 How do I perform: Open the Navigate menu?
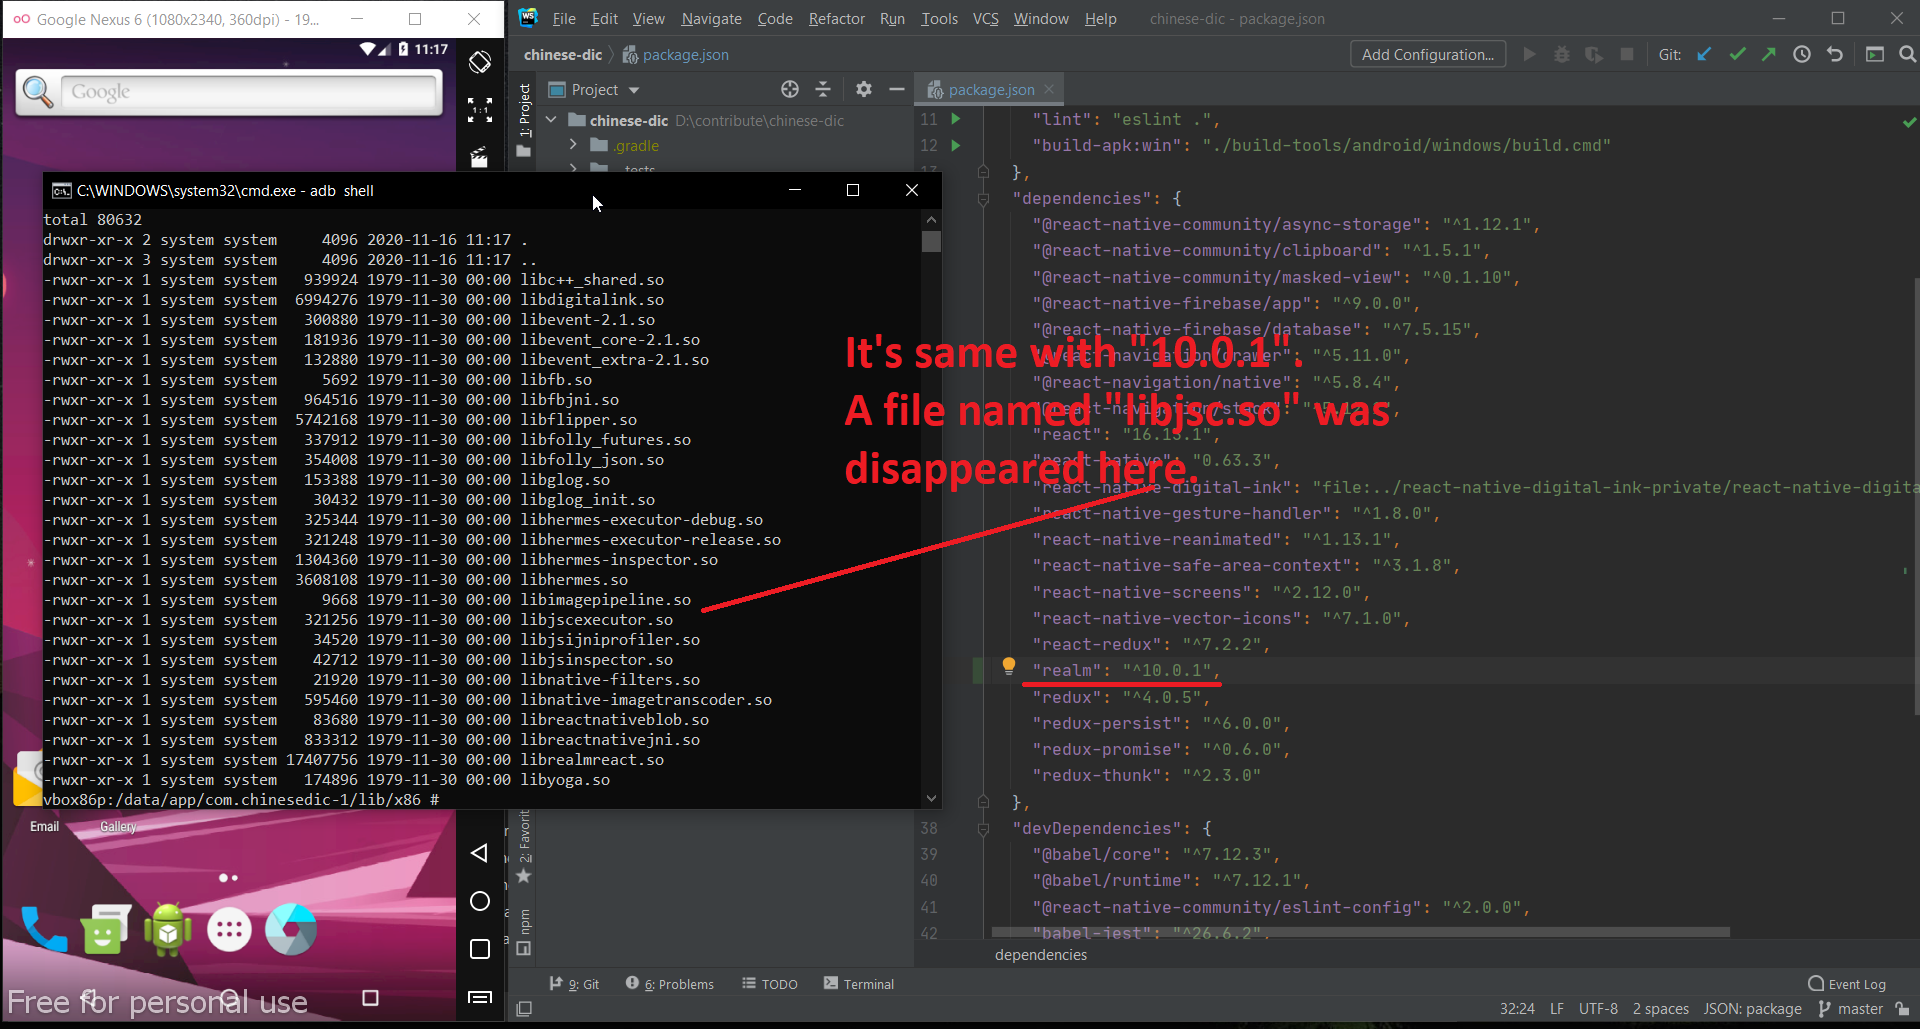tap(711, 19)
